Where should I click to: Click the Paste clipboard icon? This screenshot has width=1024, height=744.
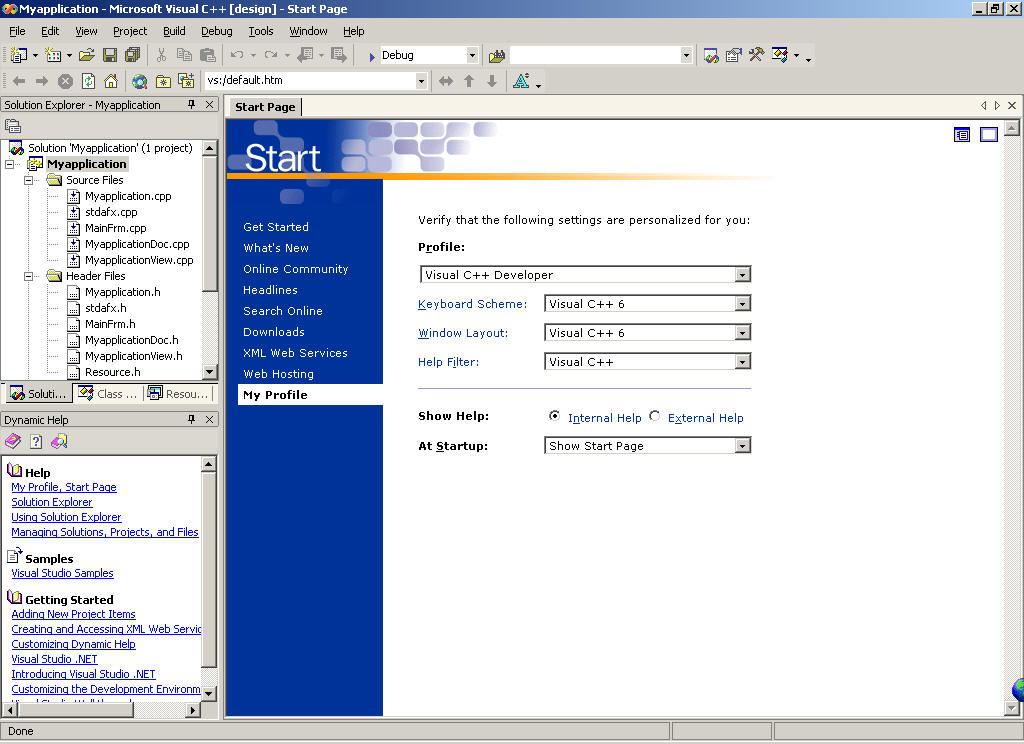[208, 56]
